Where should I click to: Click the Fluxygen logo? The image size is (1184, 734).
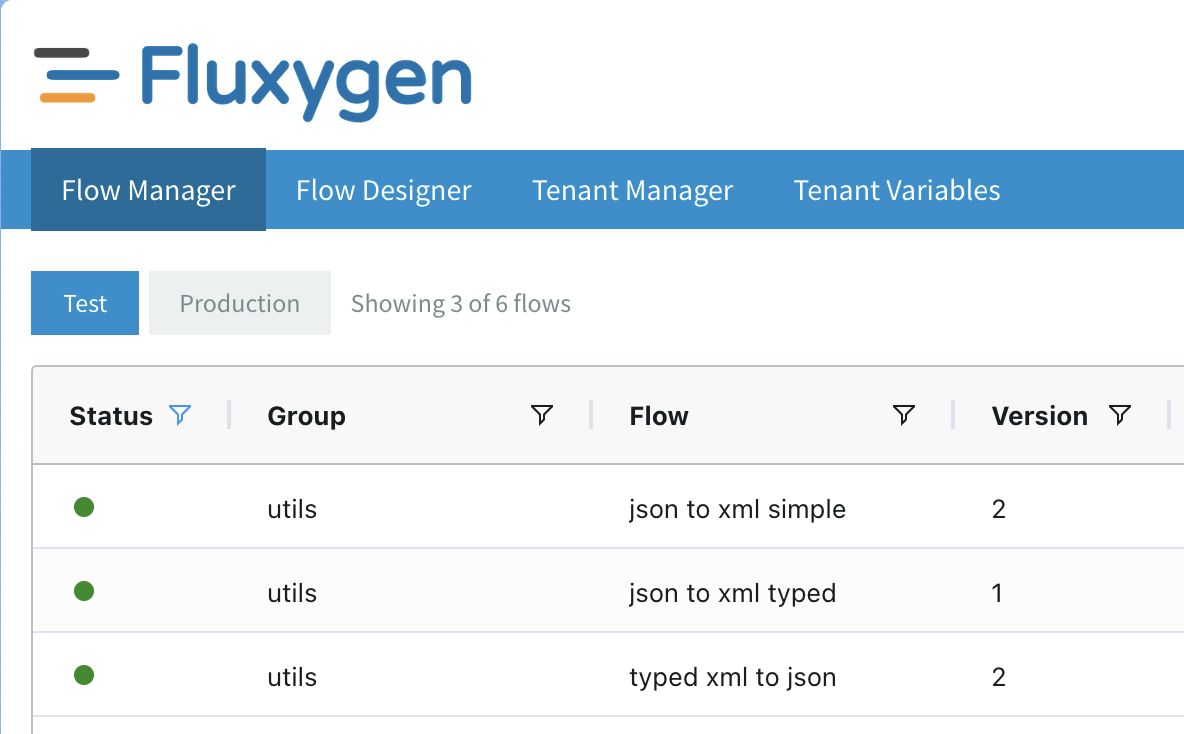click(x=253, y=80)
